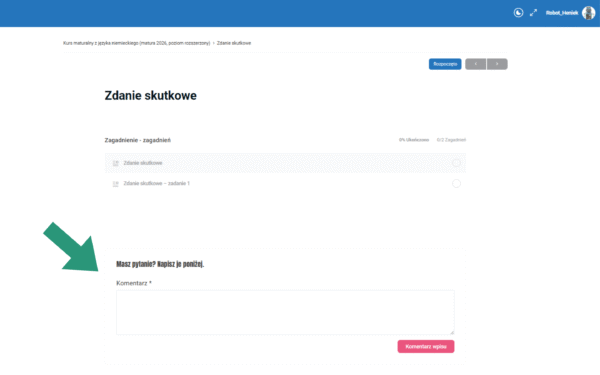Enter fullscreen with the expand arrows icon
The width and height of the screenshot is (600, 375).
(533, 13)
